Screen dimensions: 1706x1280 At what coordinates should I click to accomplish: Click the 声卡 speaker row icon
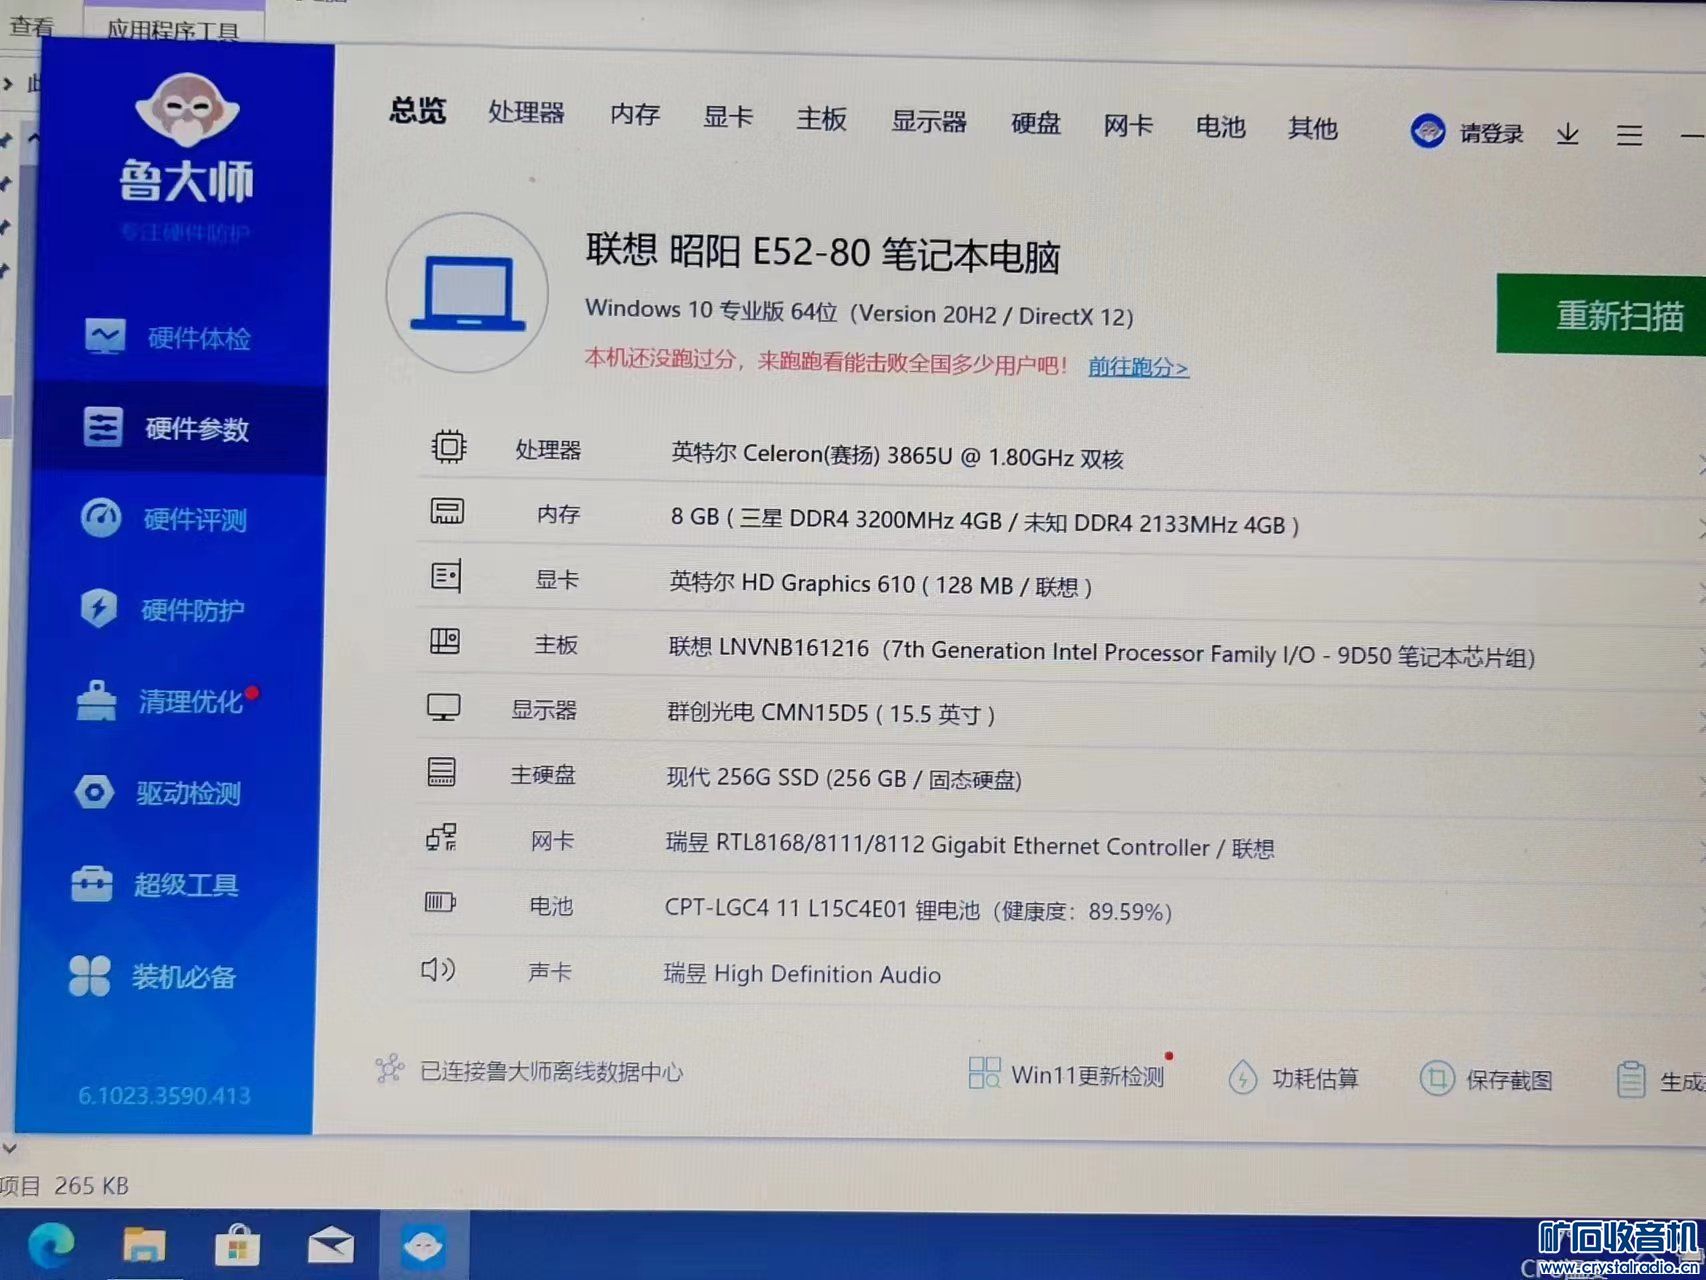[438, 969]
